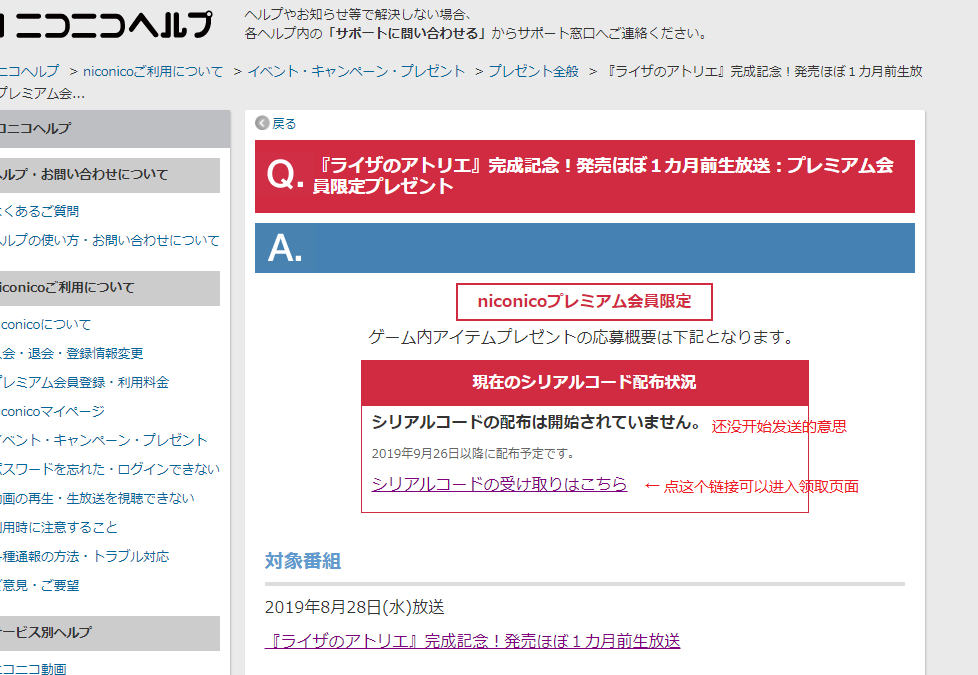
Task: Click the 'ゲーム内アイテムプレゼントの応募概要' sentence
Action: [581, 337]
